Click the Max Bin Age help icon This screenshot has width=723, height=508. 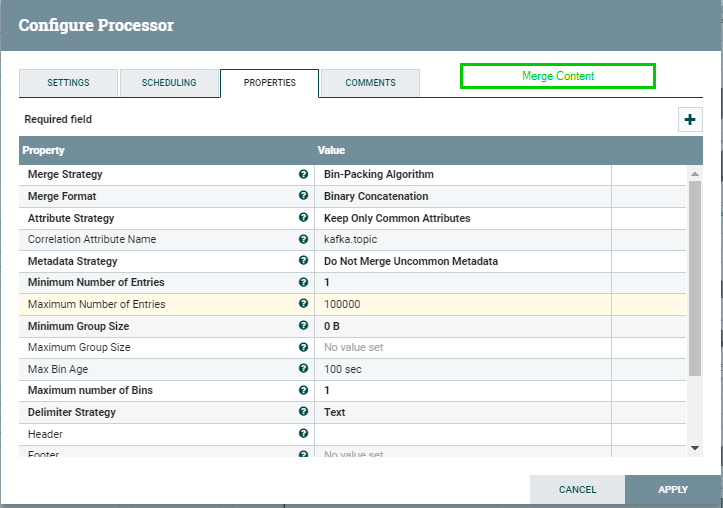click(x=303, y=368)
